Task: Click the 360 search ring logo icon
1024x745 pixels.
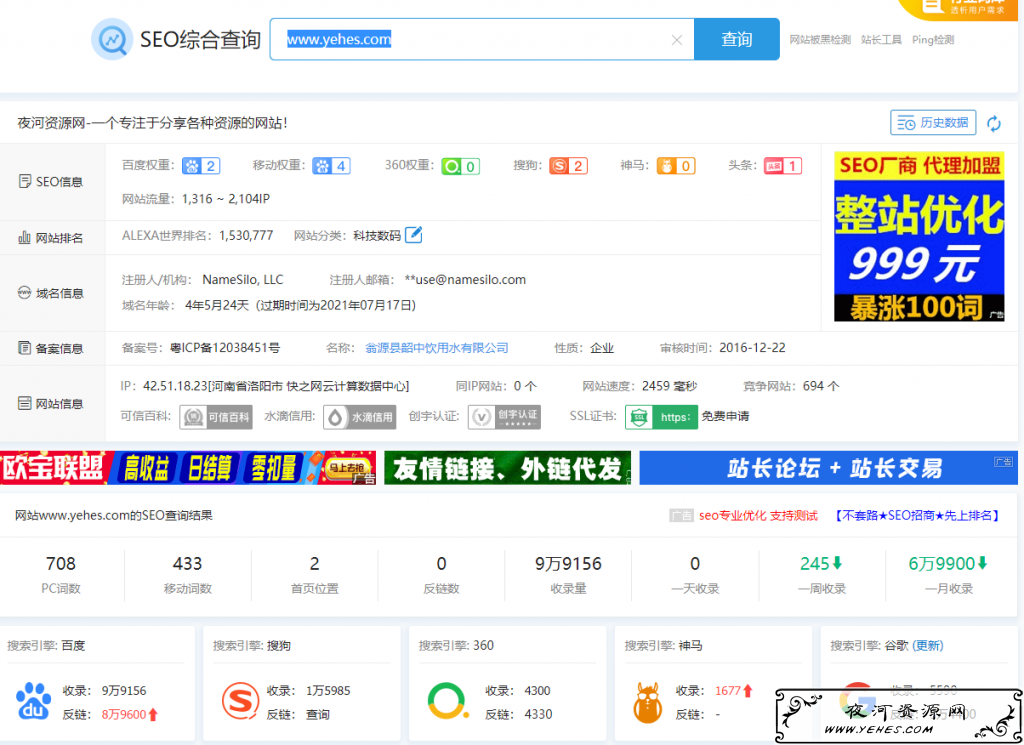Action: tap(448, 701)
